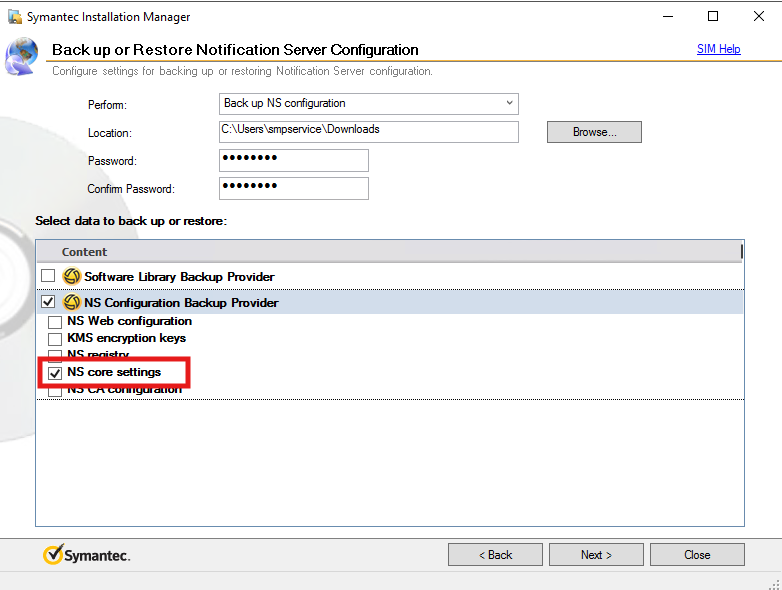Uncheck the NS Configuration Backup Provider checkbox

[48, 302]
